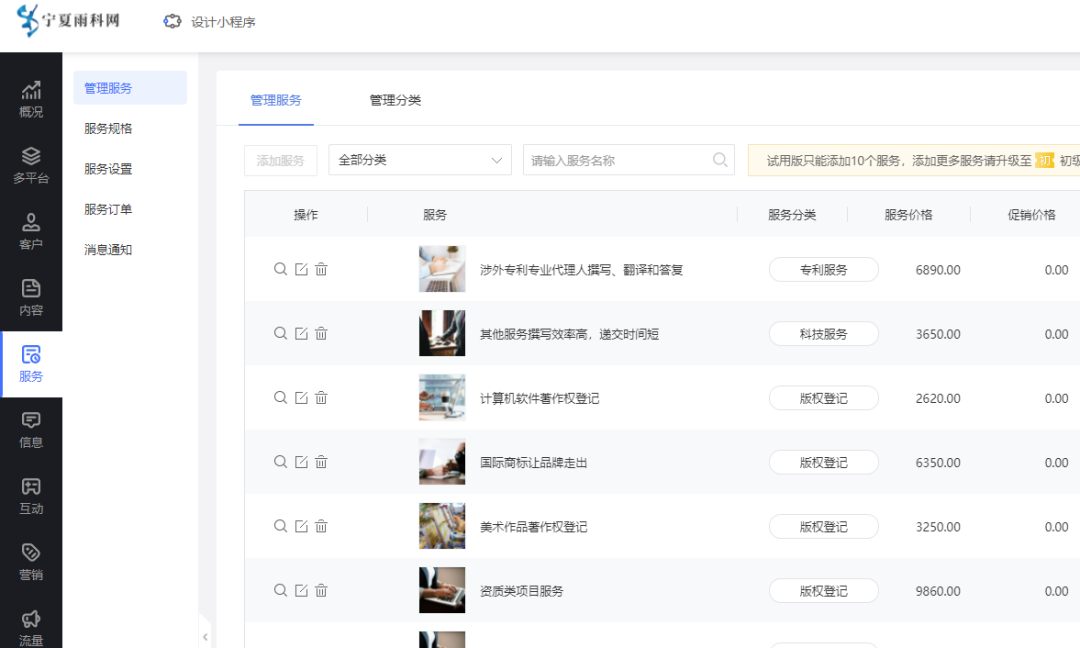Open the 流量 sidebar section
Viewport: 1080px width, 648px height.
click(31, 628)
